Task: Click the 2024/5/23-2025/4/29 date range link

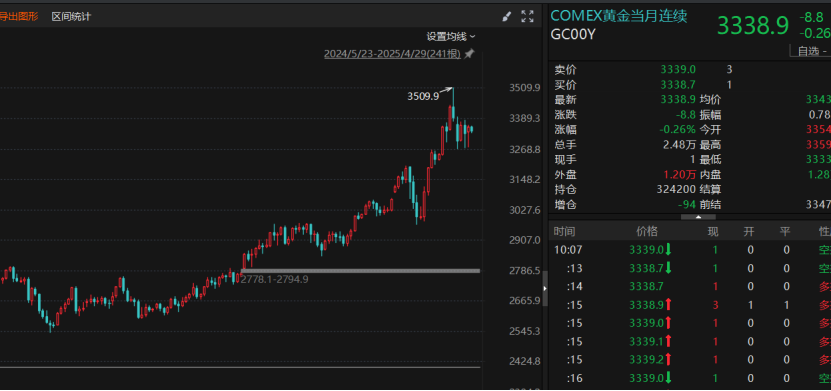Action: pos(392,54)
